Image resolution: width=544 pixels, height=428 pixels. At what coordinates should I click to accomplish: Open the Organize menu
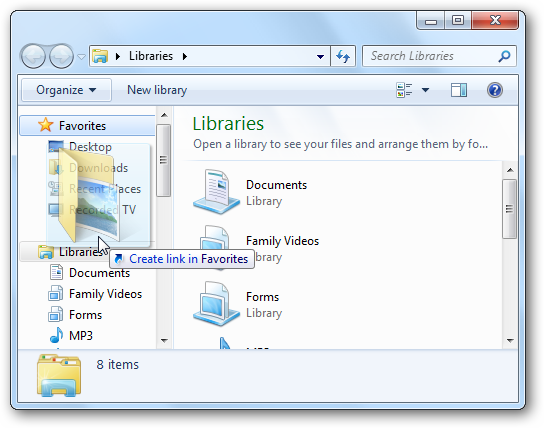pos(66,90)
